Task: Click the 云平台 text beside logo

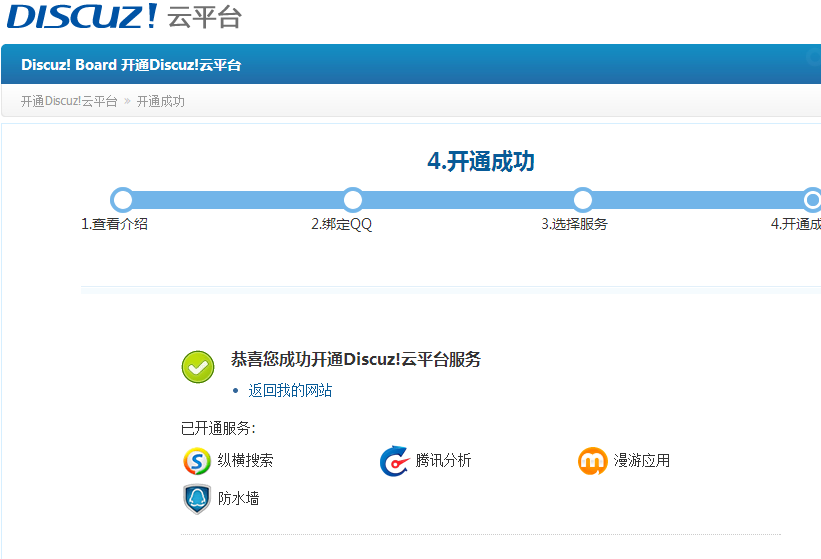Action: tap(205, 17)
